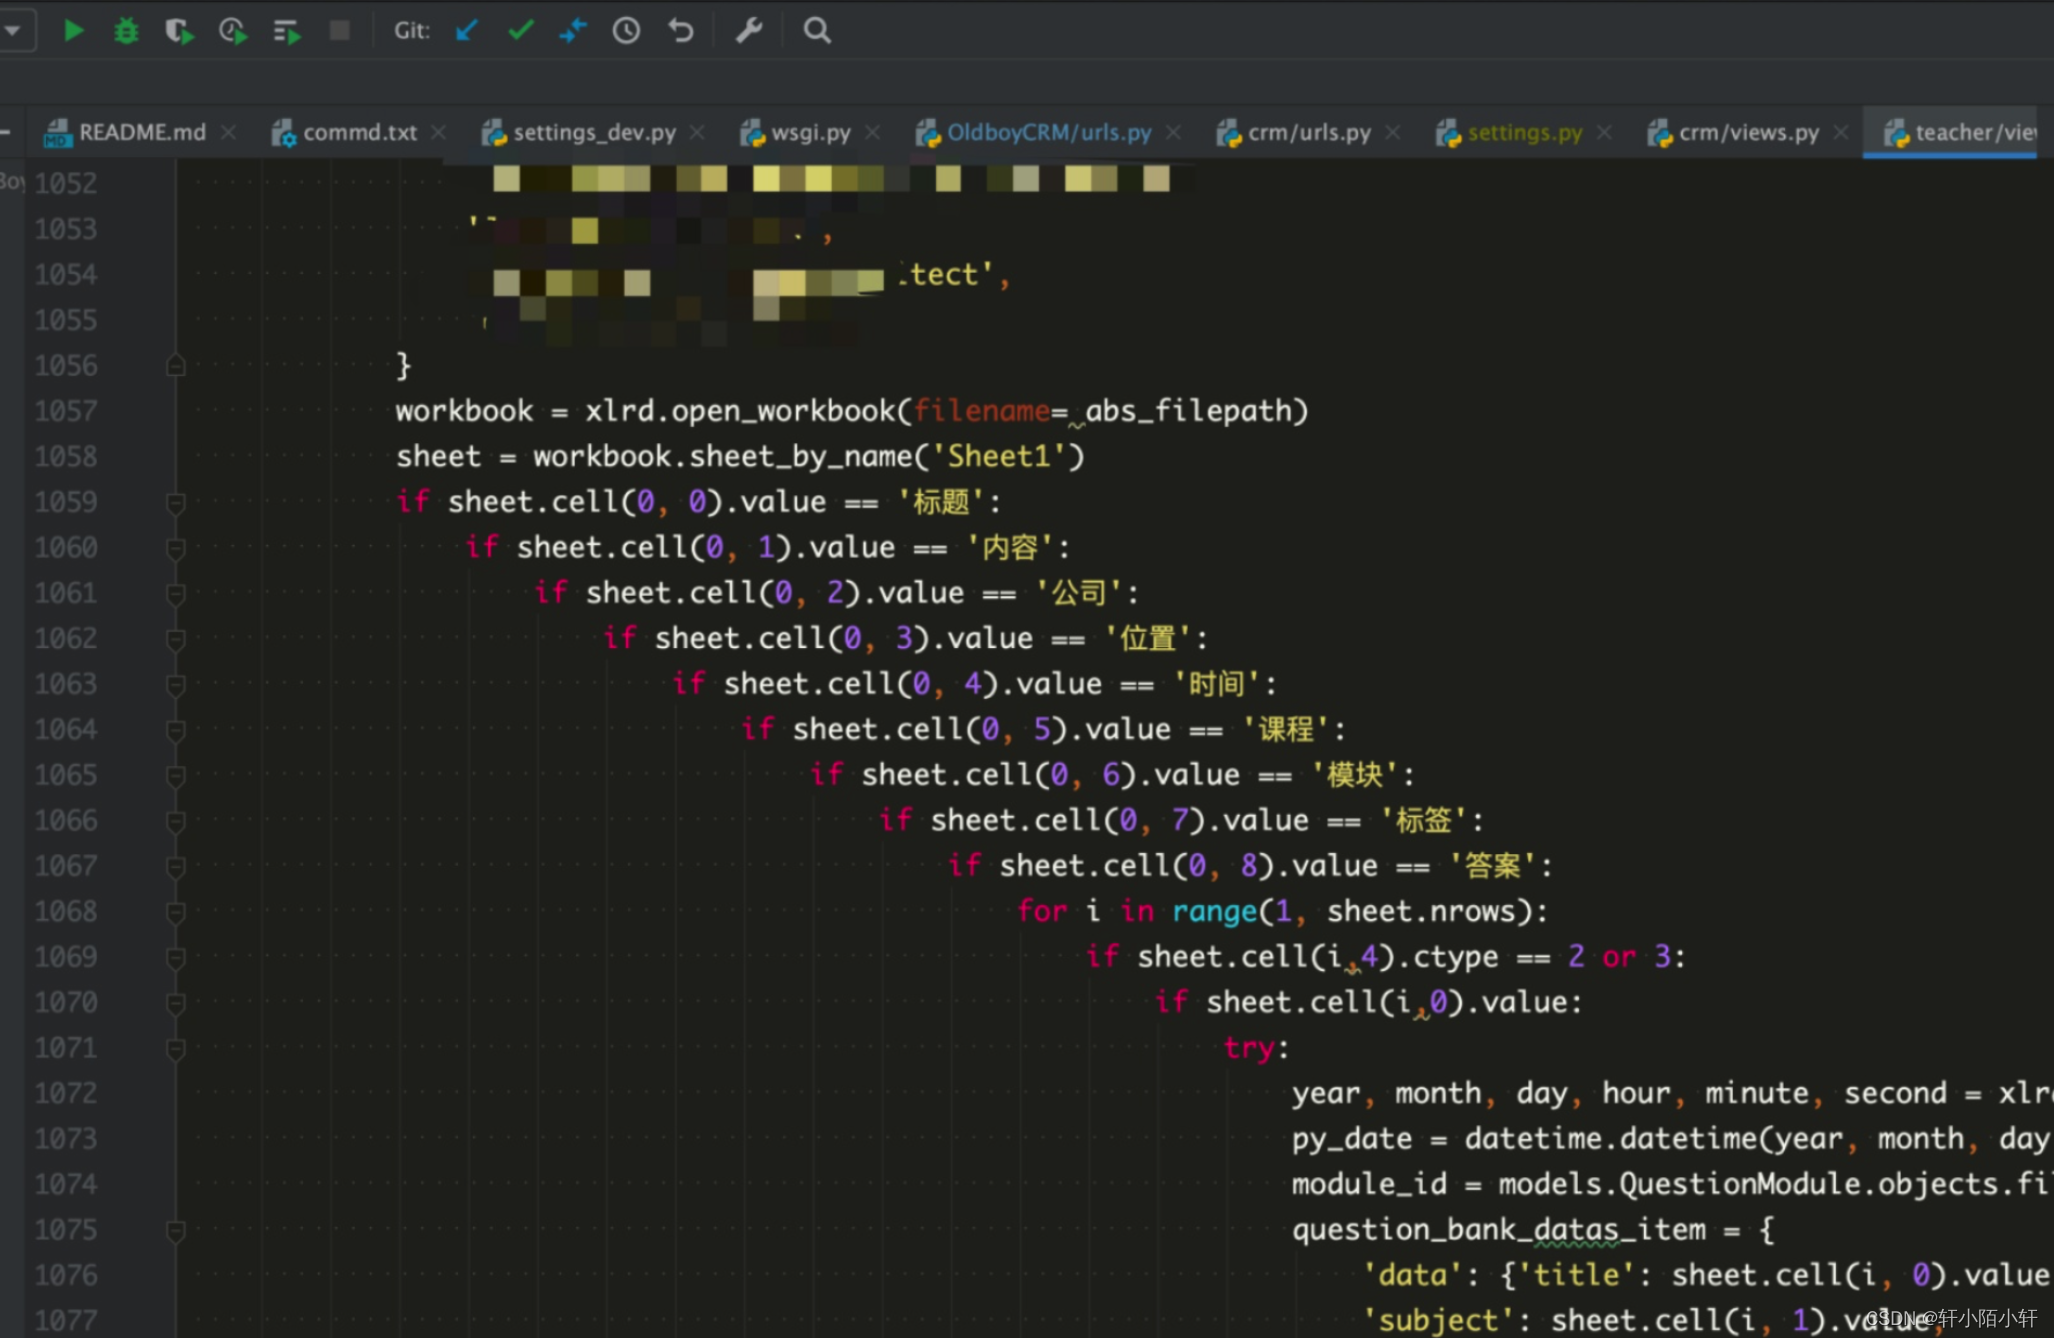Revert changes with undo arrow icon

point(681,31)
